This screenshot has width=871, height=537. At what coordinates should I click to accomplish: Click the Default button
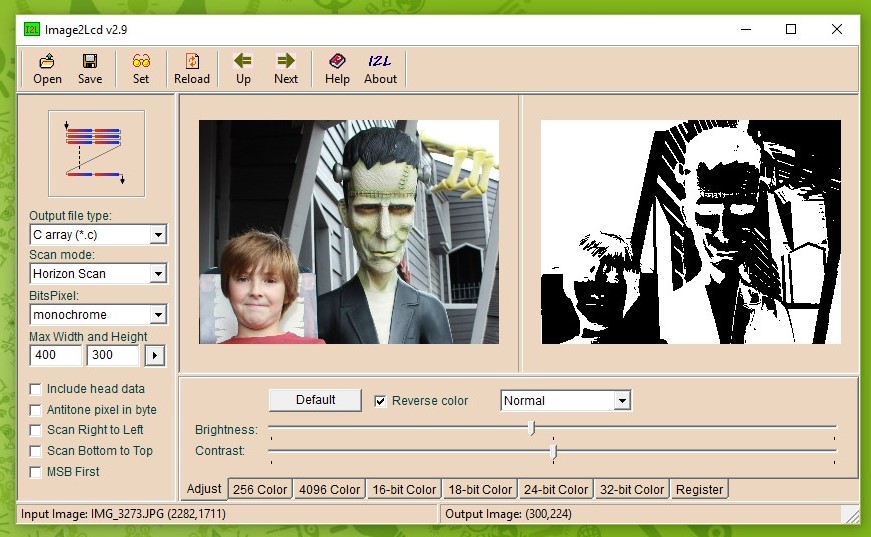315,400
